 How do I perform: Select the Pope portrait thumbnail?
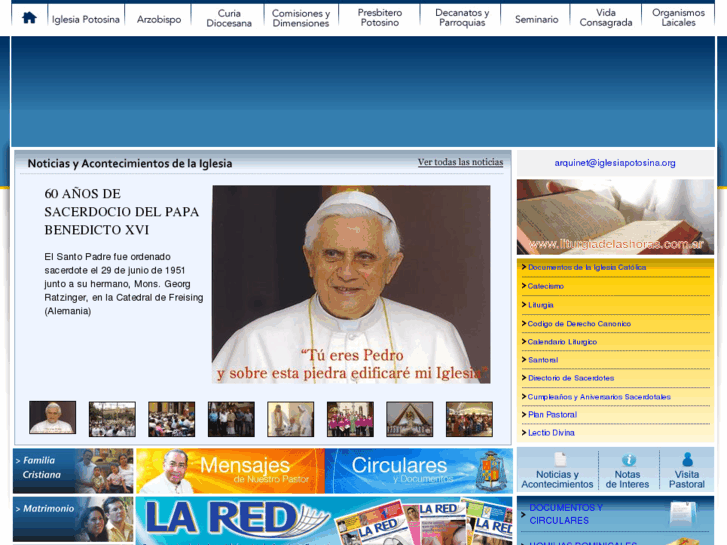(52, 418)
